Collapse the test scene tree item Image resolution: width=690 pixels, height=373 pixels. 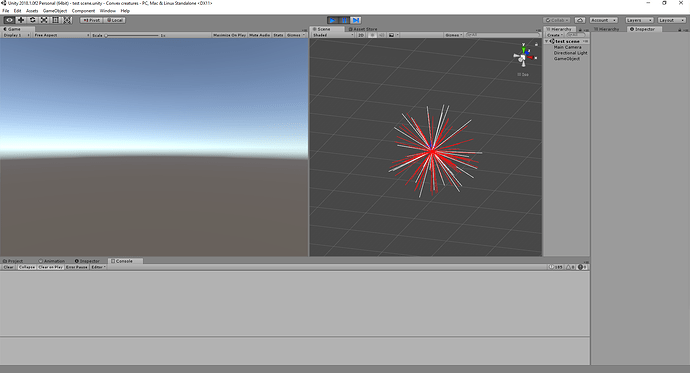(x=547, y=41)
